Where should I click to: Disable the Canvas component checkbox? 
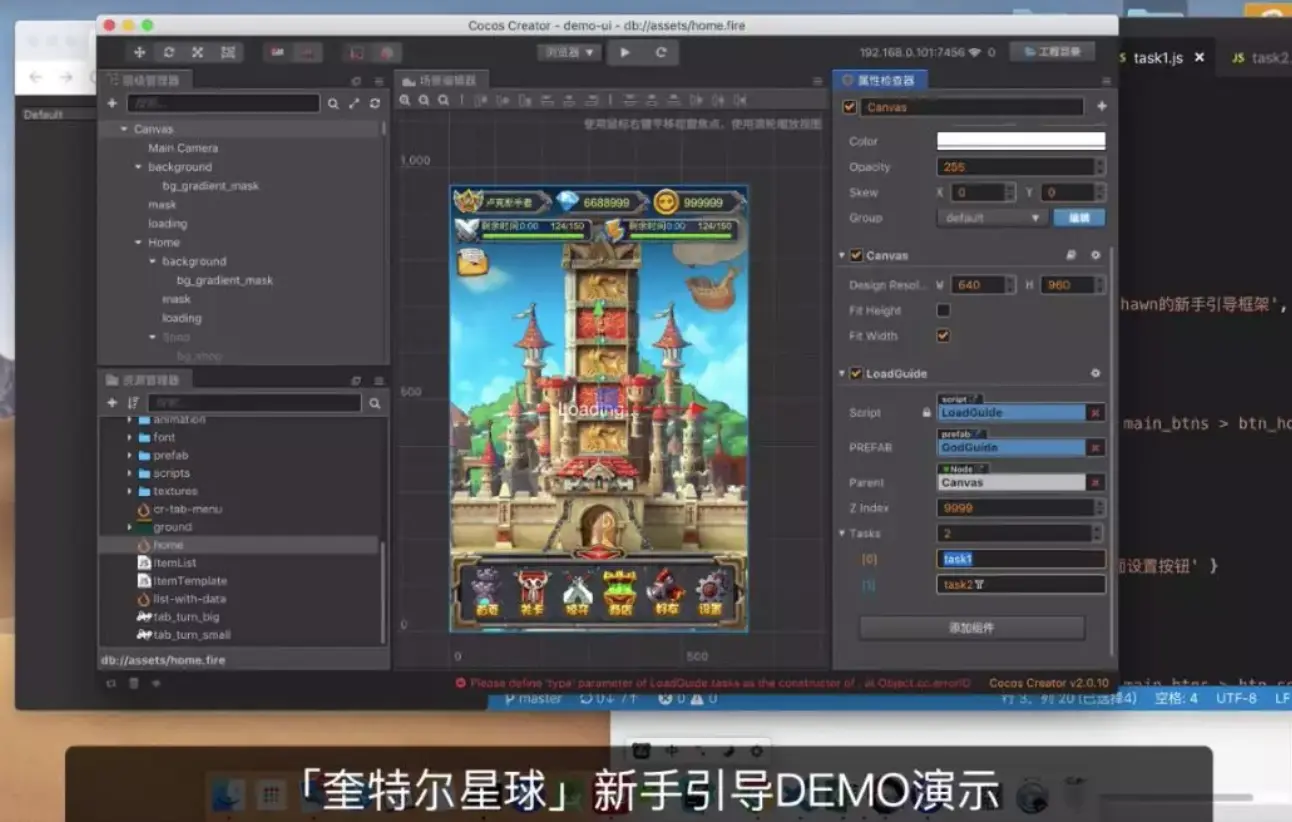point(856,256)
